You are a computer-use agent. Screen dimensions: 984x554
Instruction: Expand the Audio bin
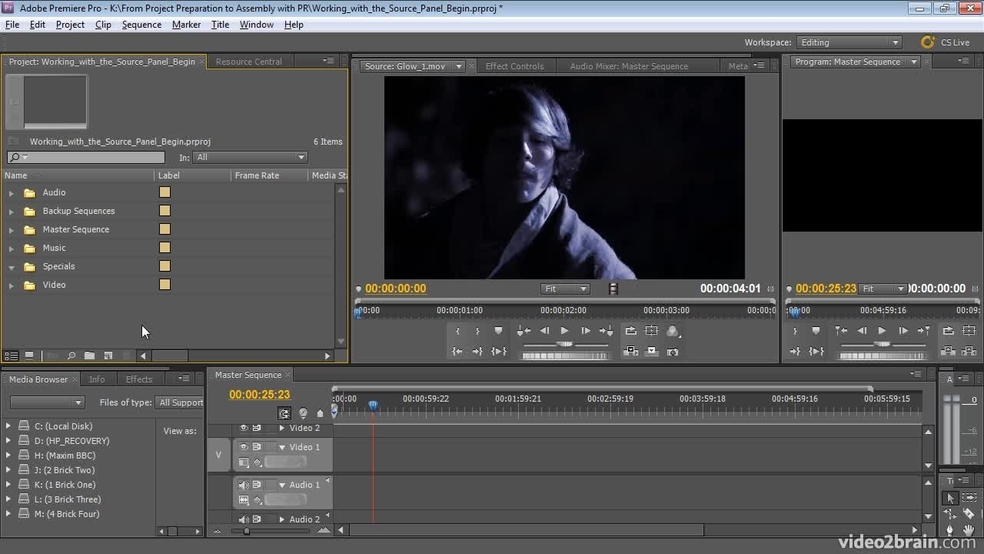(x=11, y=193)
